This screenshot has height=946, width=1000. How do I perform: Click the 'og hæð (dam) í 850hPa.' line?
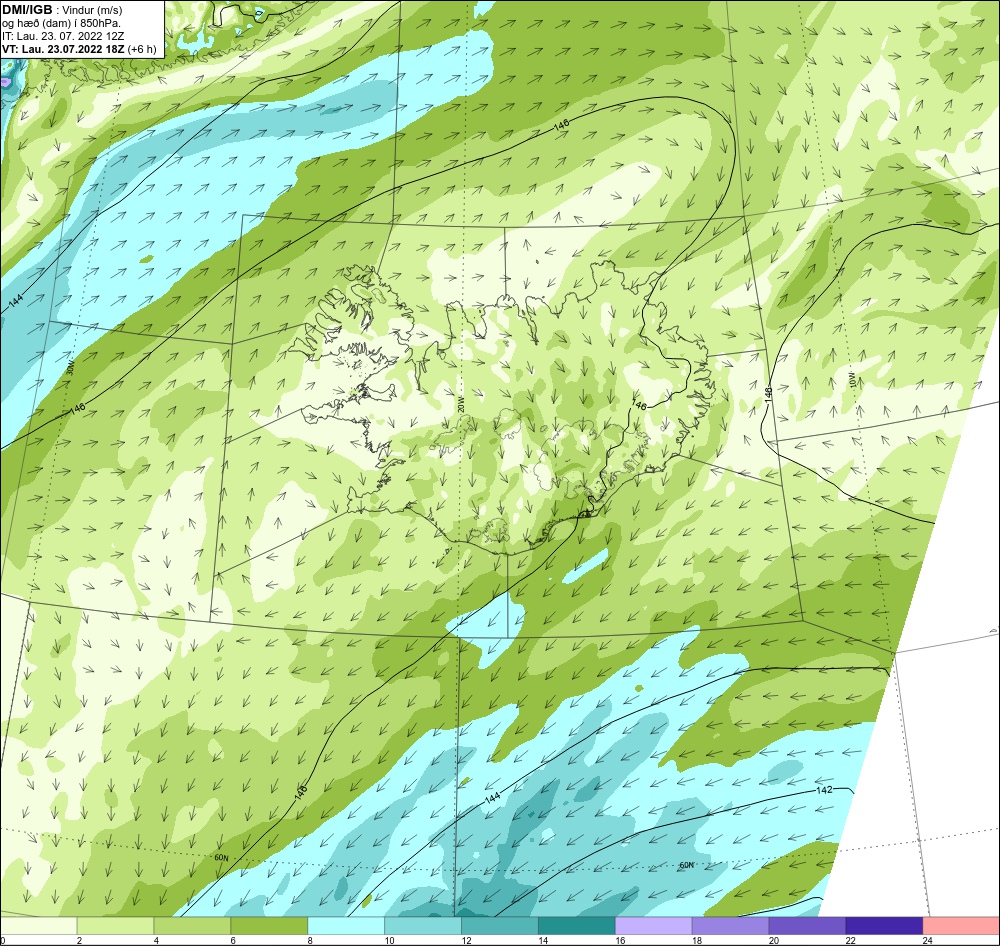61,23
